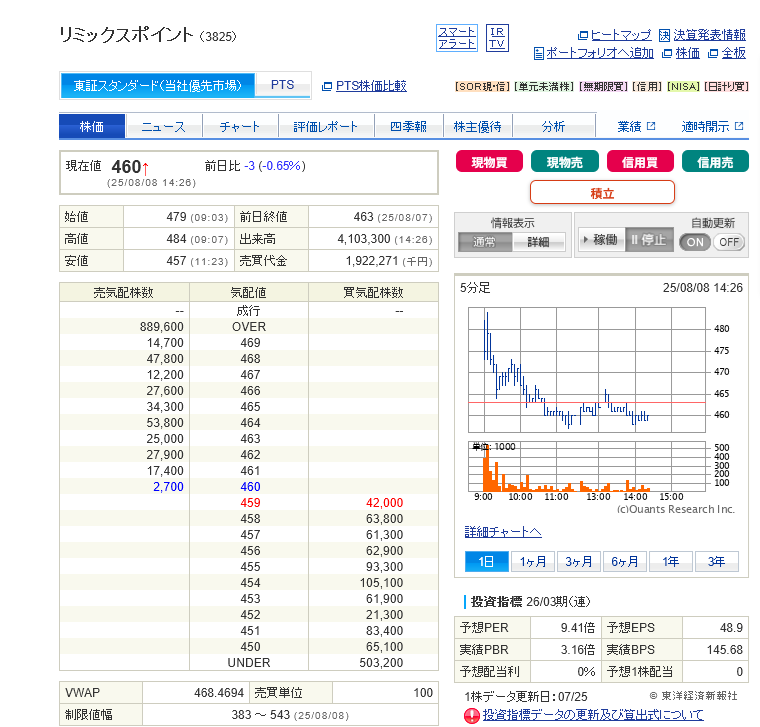Click the 予想PER value 9.41倍
The height and width of the screenshot is (727, 760).
click(x=578, y=628)
